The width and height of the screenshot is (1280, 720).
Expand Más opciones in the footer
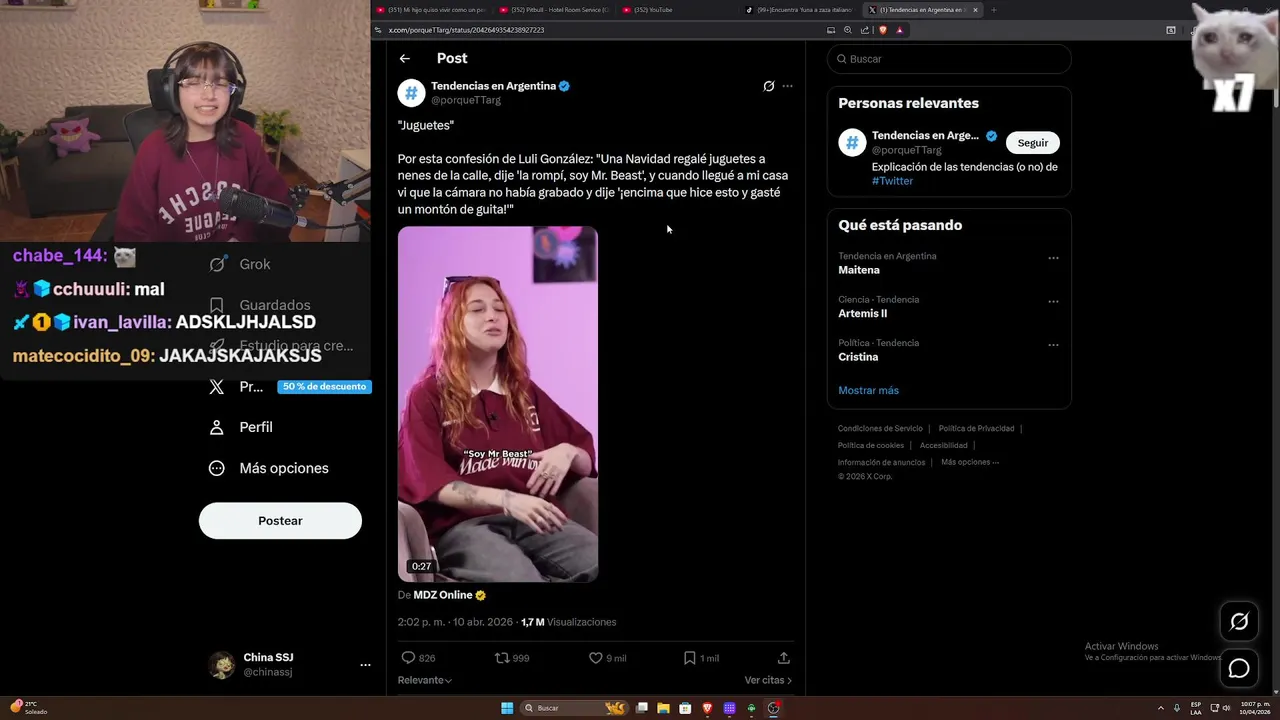969,463
